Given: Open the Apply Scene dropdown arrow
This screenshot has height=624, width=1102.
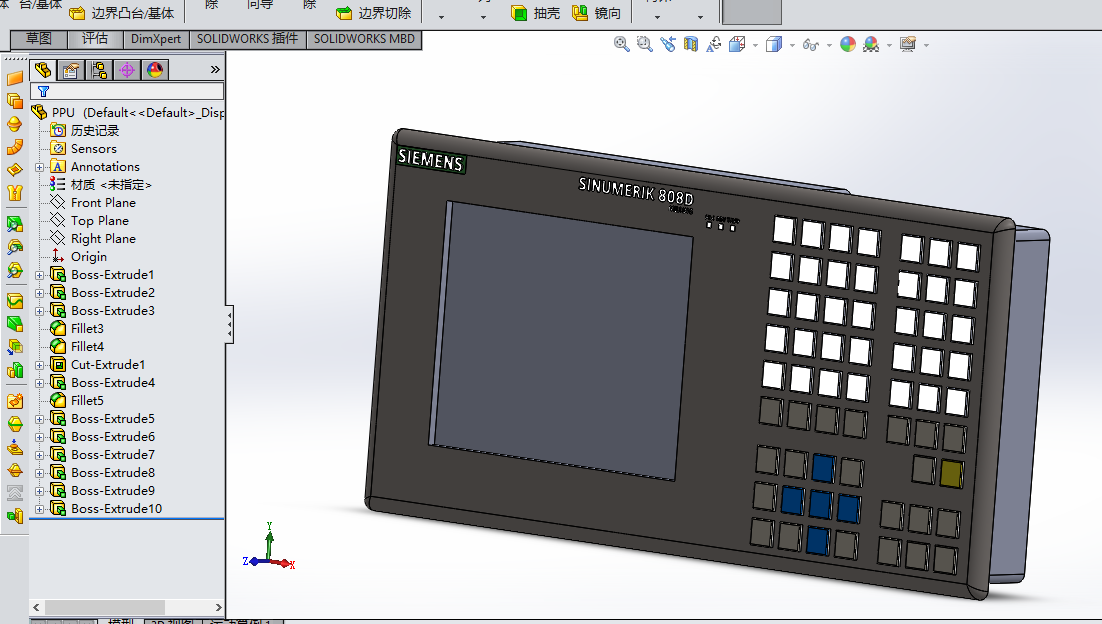Looking at the screenshot, I should (x=889, y=46).
